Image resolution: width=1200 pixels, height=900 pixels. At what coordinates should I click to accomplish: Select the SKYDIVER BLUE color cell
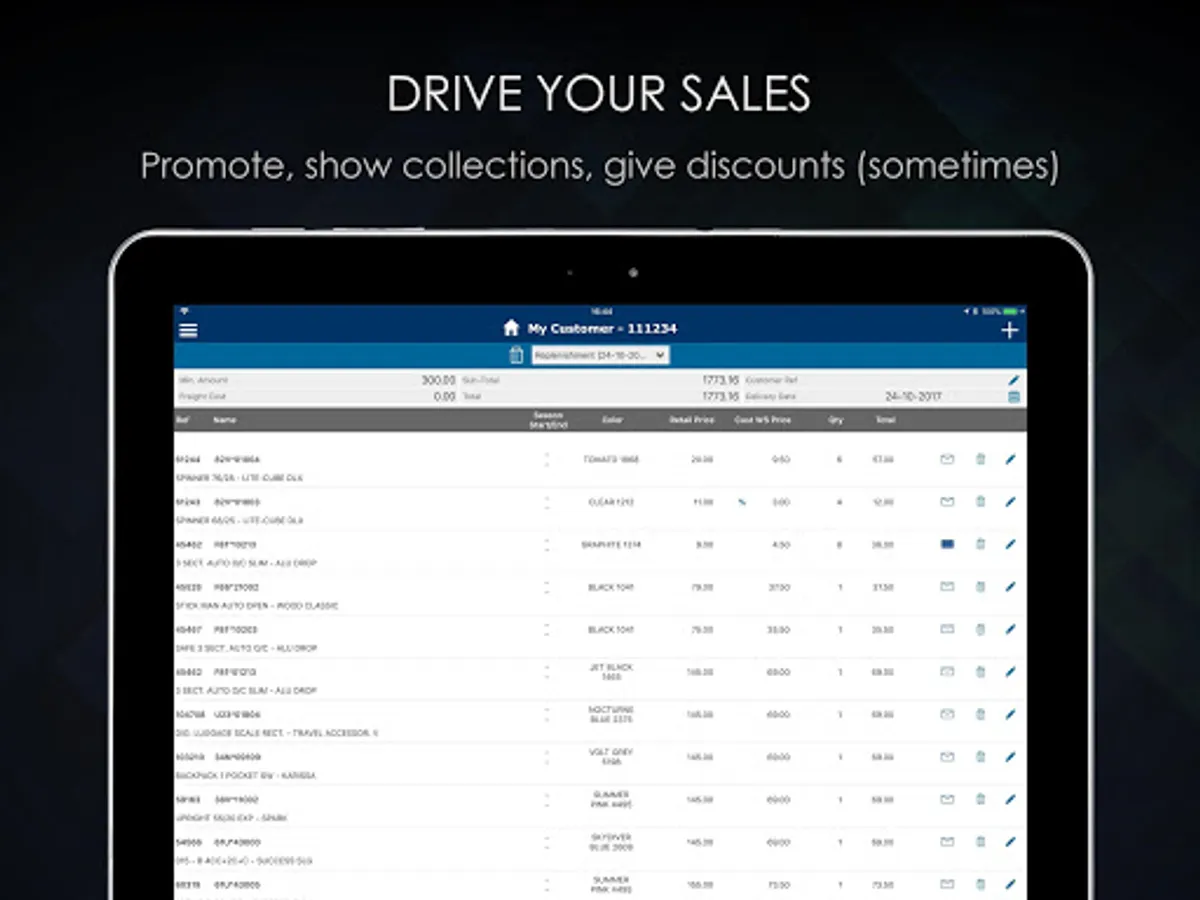click(x=612, y=842)
